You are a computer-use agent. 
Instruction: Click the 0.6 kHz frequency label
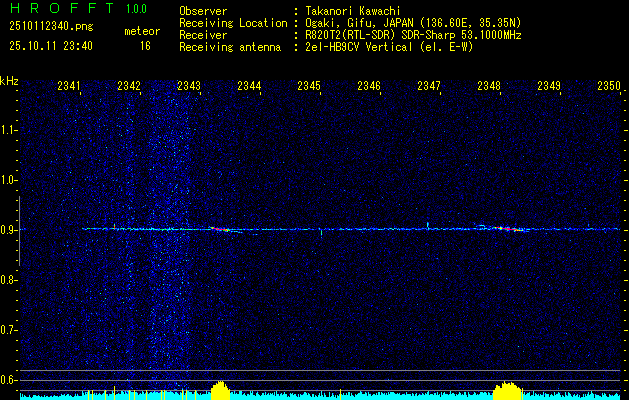(8, 380)
